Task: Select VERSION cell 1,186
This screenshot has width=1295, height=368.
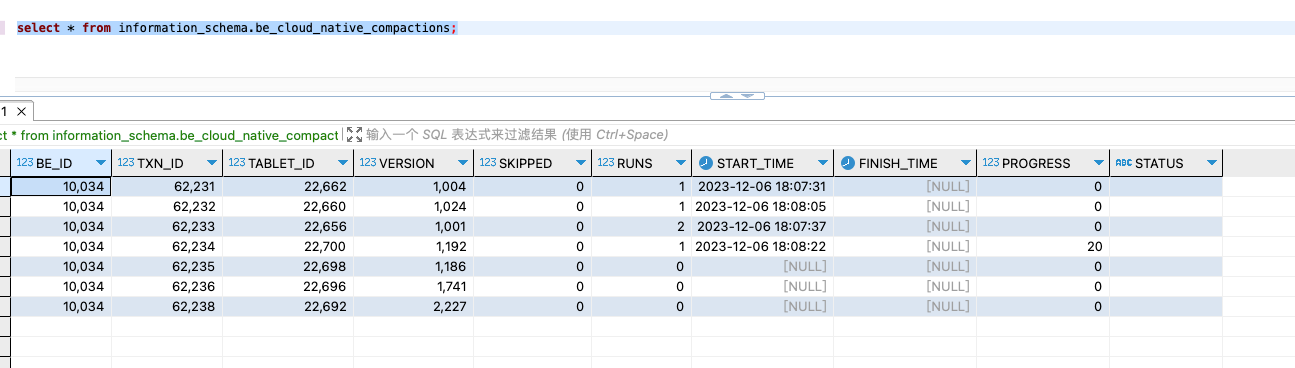Action: (413, 266)
